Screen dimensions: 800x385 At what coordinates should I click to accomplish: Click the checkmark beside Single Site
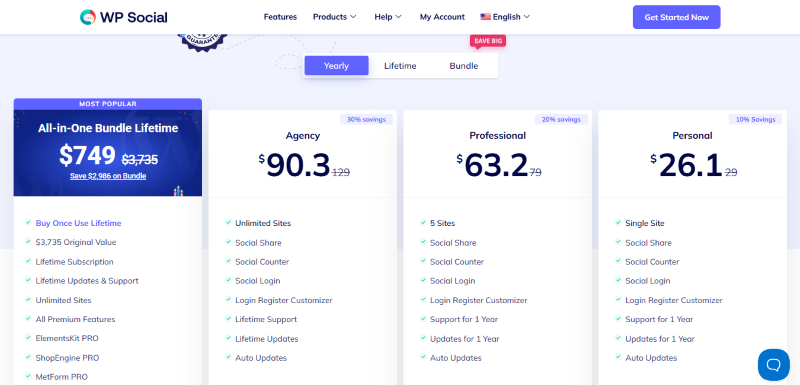pos(618,223)
